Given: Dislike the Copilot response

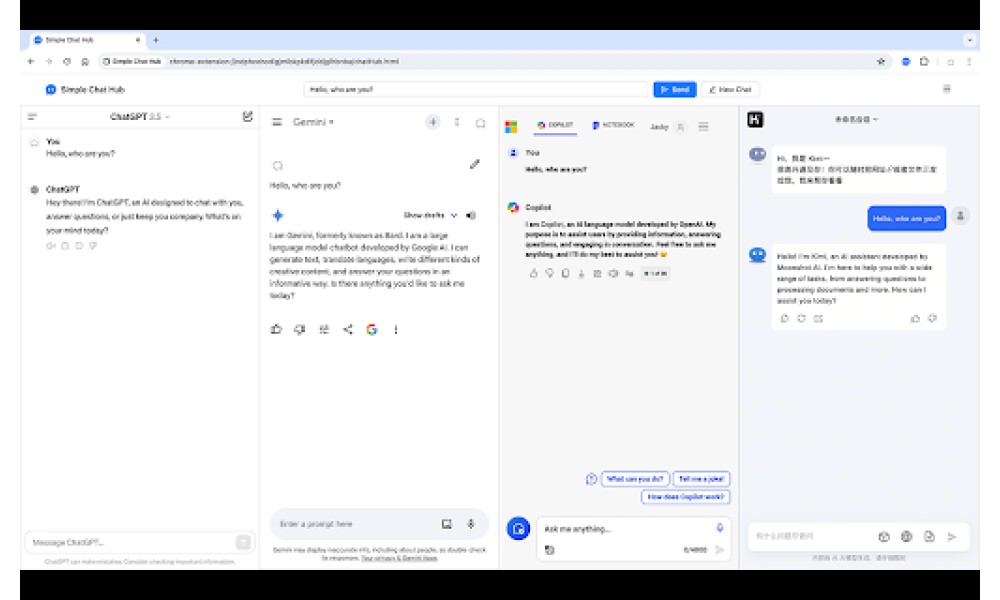Looking at the screenshot, I should (x=550, y=274).
